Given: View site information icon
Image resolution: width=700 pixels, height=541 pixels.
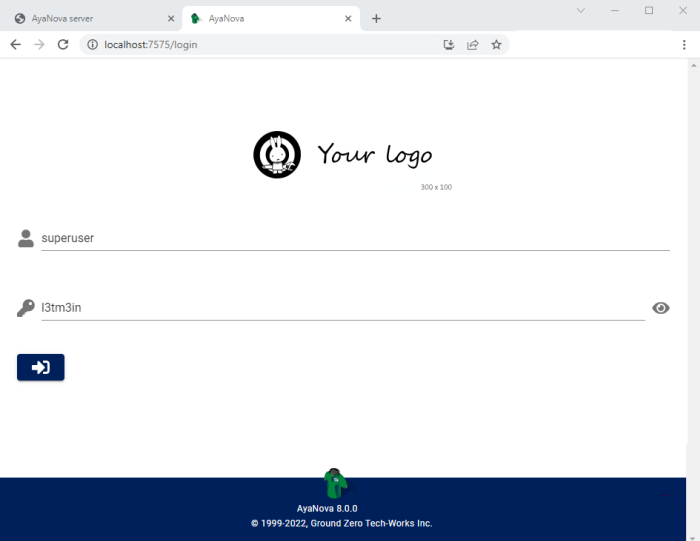Looking at the screenshot, I should 92,45.
